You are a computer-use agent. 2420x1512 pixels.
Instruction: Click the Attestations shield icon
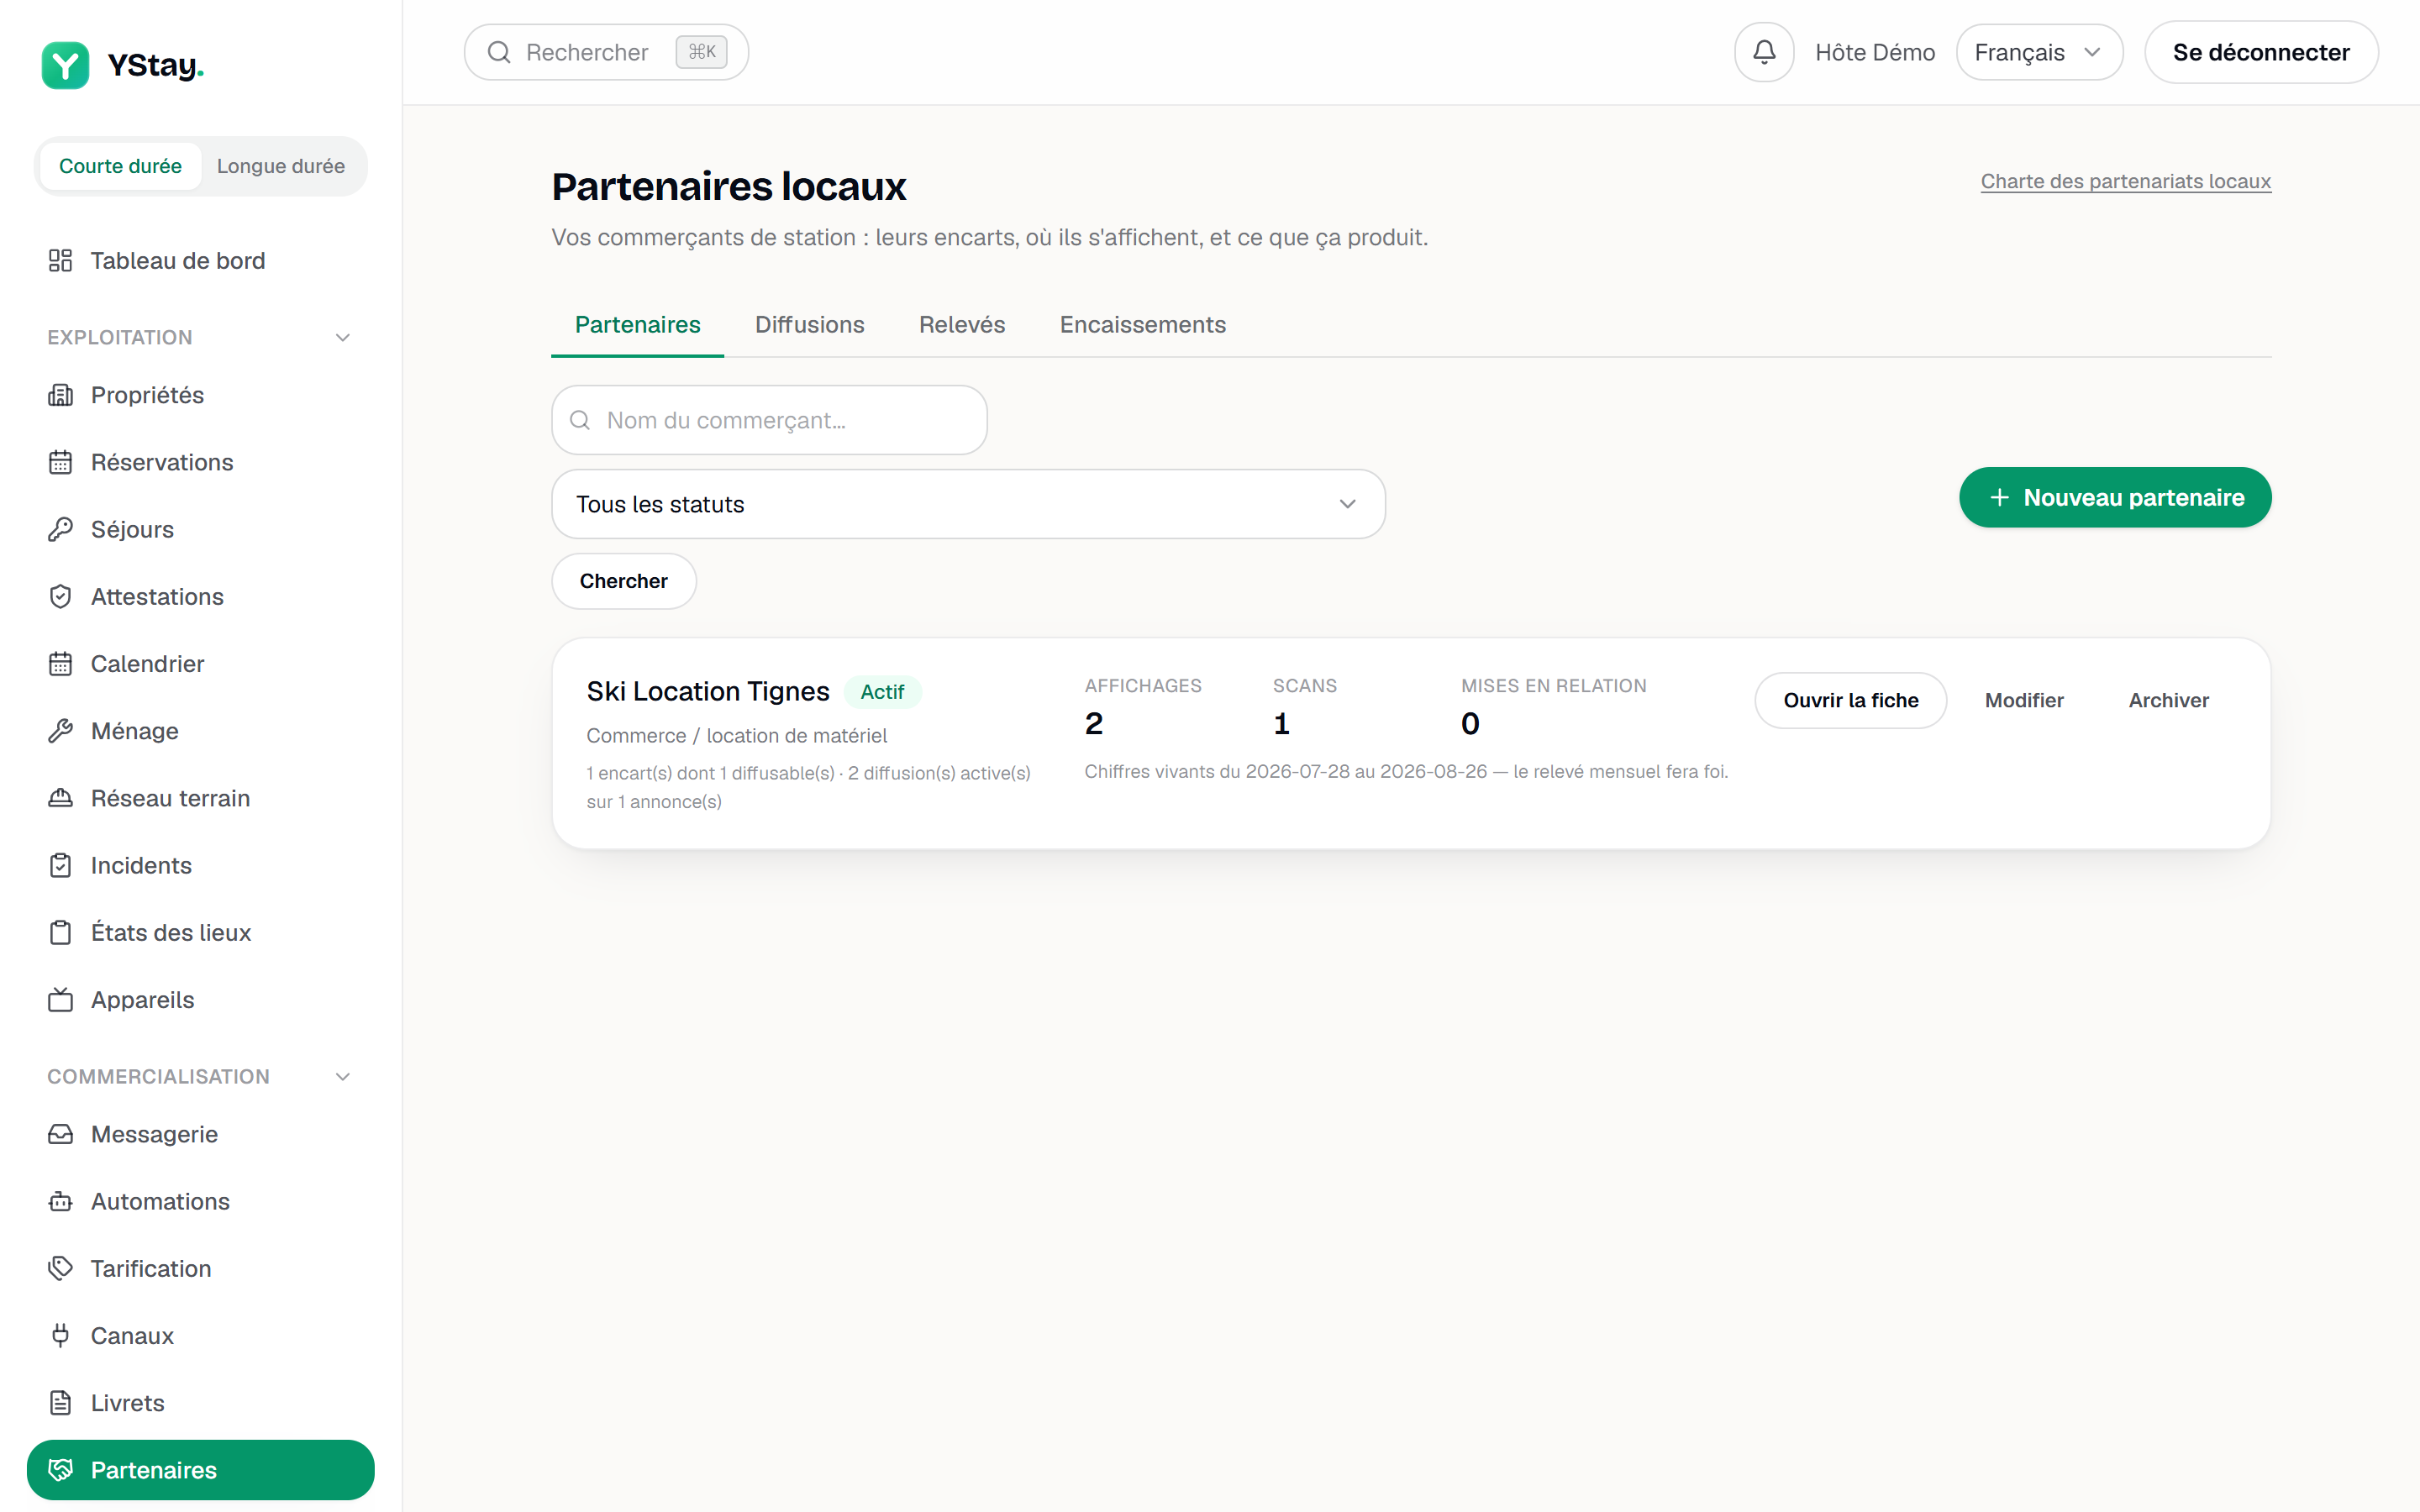click(x=60, y=597)
